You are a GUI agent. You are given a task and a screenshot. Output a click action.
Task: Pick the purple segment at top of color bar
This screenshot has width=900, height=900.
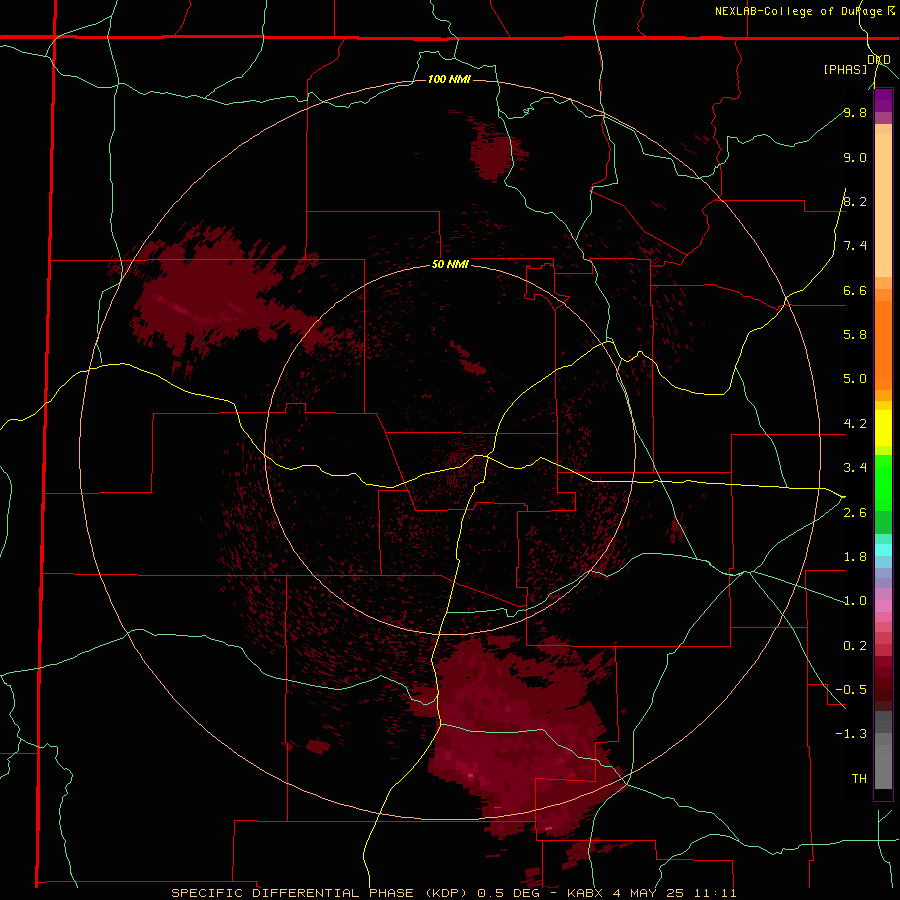[883, 100]
